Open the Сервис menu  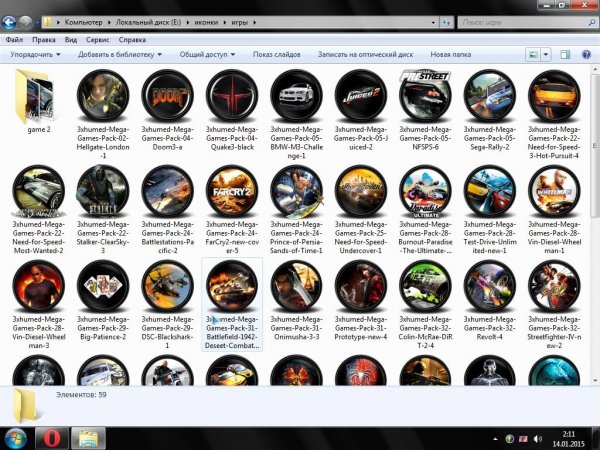tap(98, 40)
